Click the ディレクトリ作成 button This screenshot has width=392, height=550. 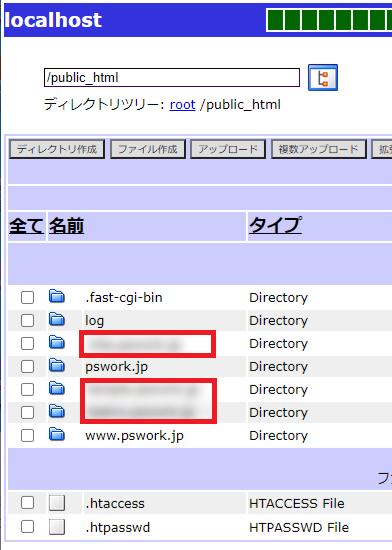(57, 149)
